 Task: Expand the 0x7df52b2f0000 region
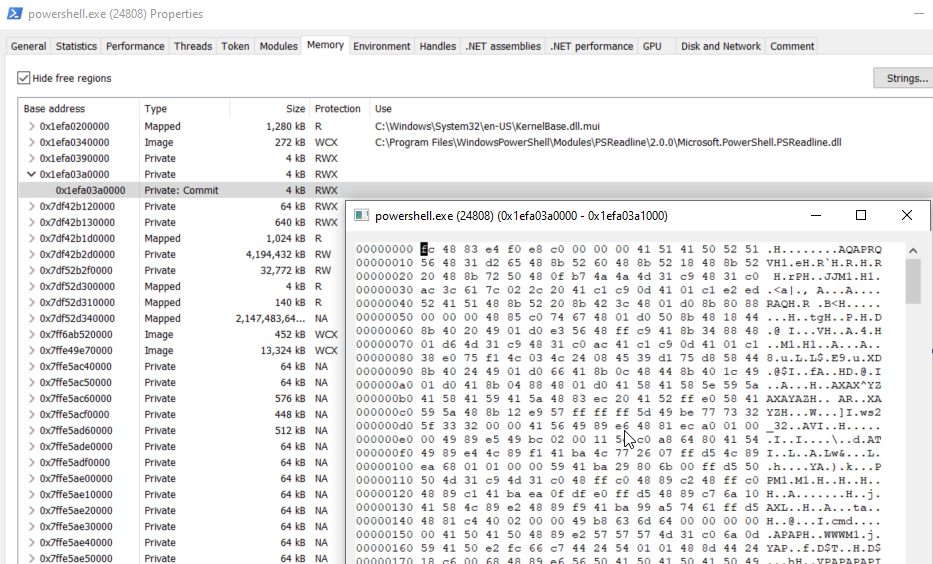click(32, 271)
